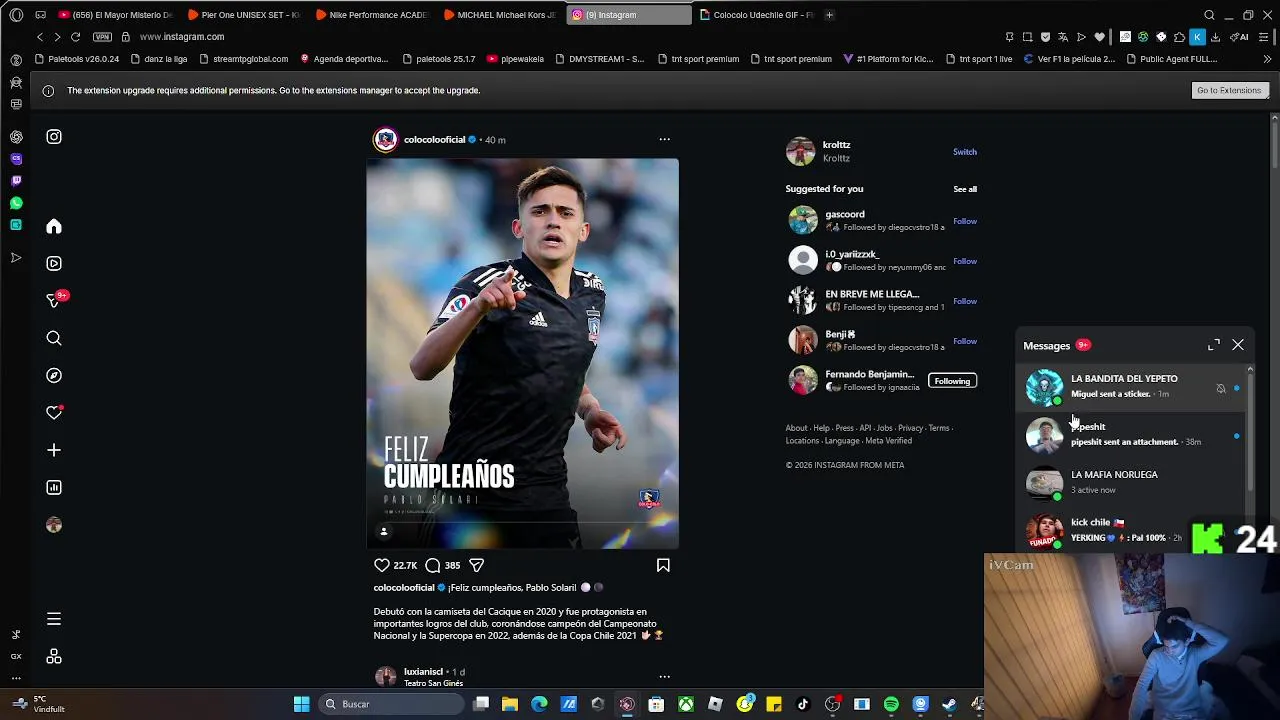Open colocolooficial profile from post header
This screenshot has width=1280, height=720.
click(x=434, y=140)
